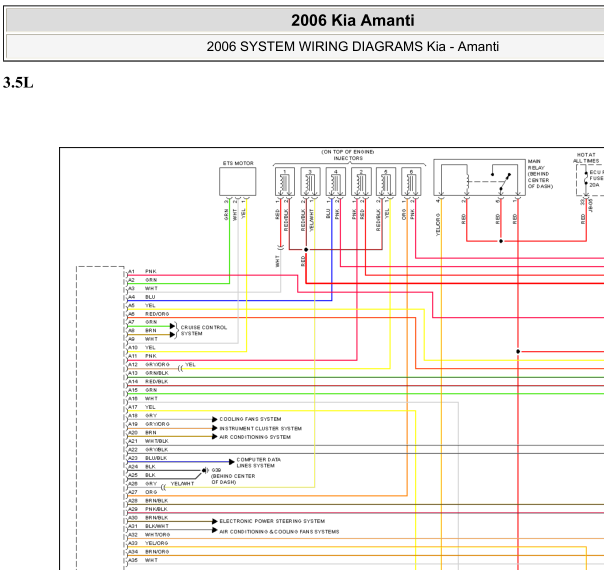The height and width of the screenshot is (570, 604).
Task: Click the '3.5L' engine heading
Action: (18, 83)
